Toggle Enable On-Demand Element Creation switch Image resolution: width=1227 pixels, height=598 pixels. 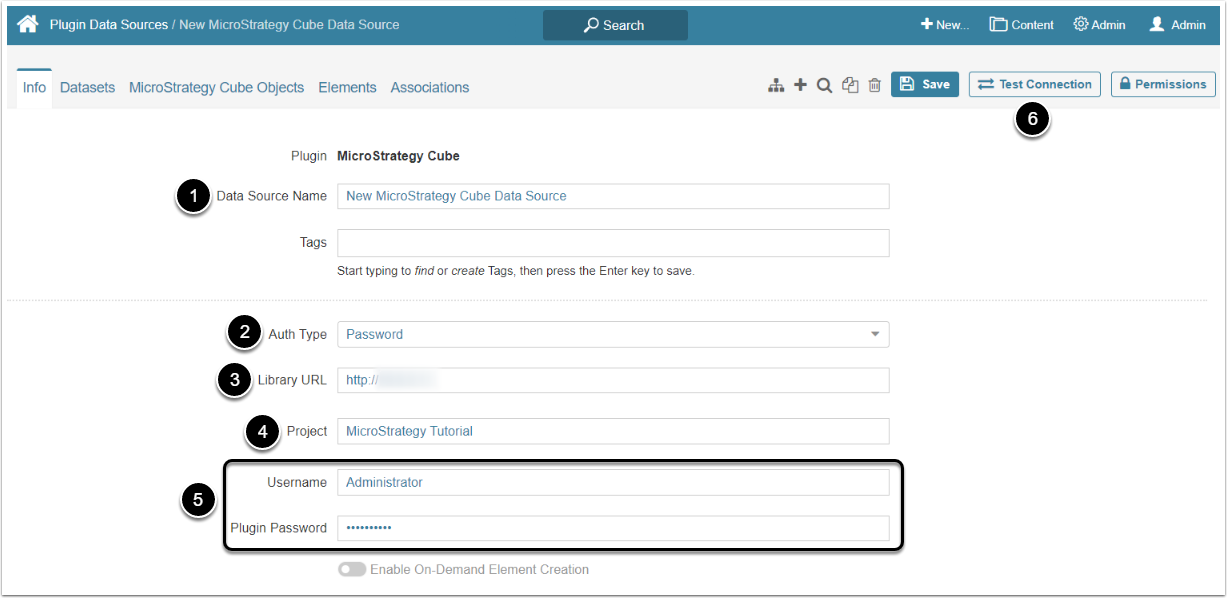coord(352,569)
